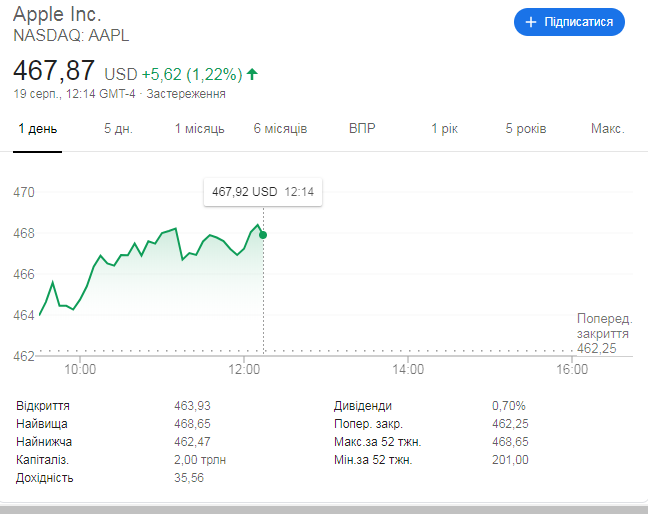The height and width of the screenshot is (514, 648).
Task: Select the ВПР tab
Action: (362, 128)
